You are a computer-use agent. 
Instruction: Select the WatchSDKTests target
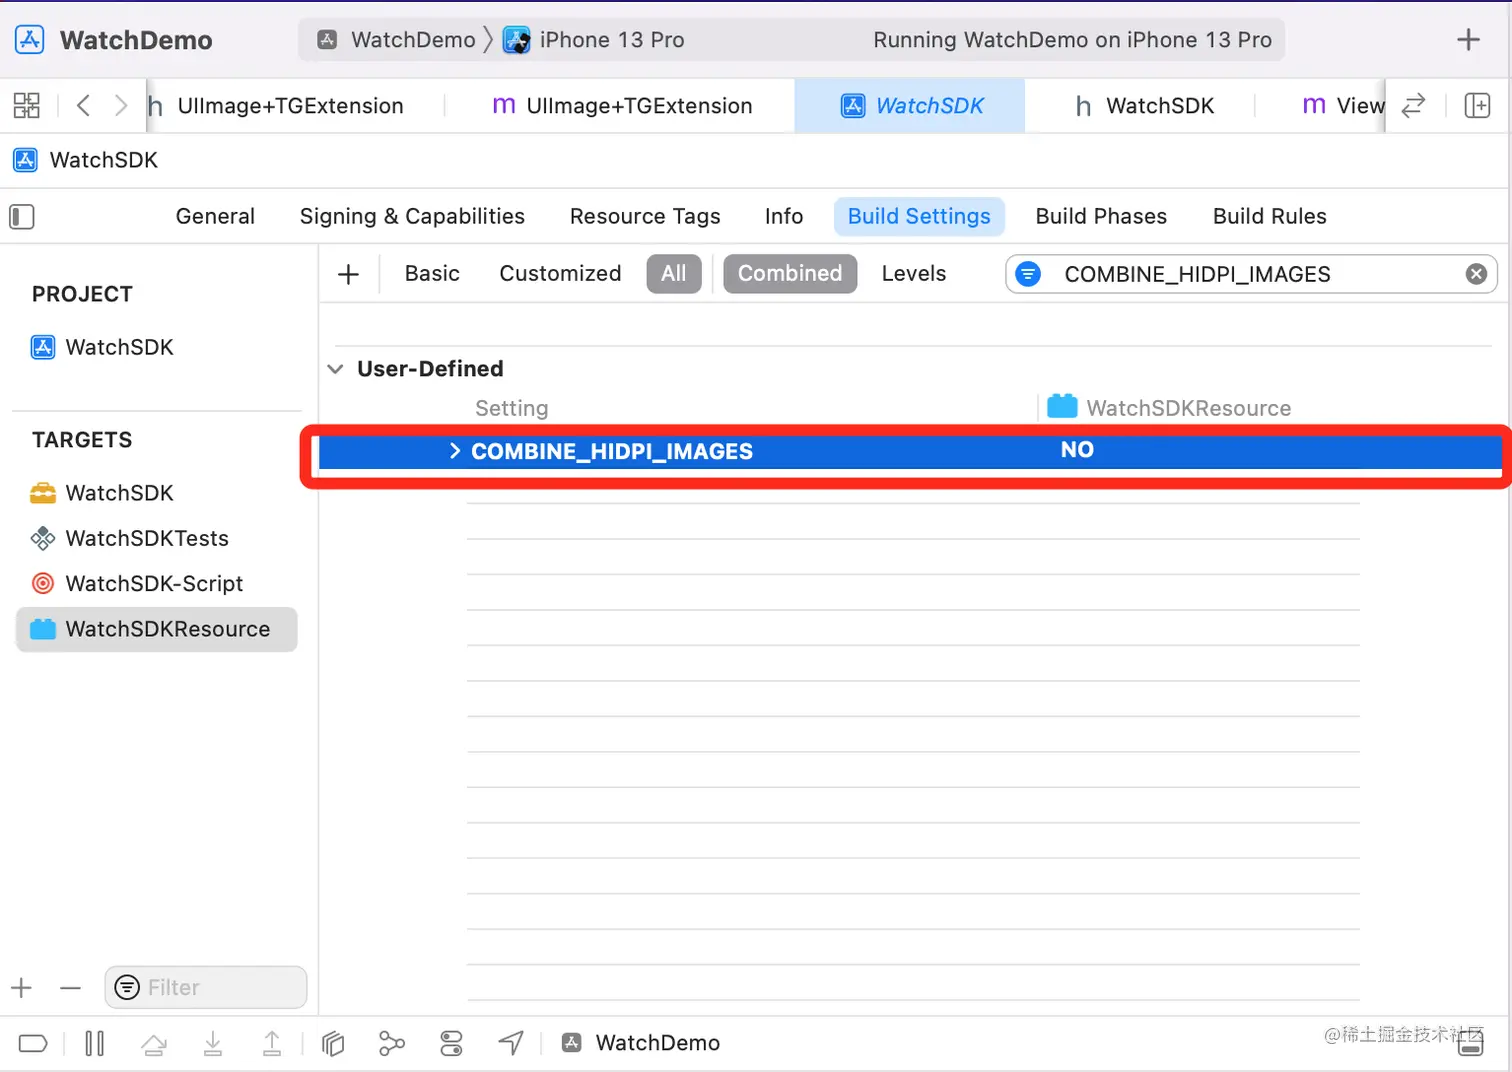(130, 538)
